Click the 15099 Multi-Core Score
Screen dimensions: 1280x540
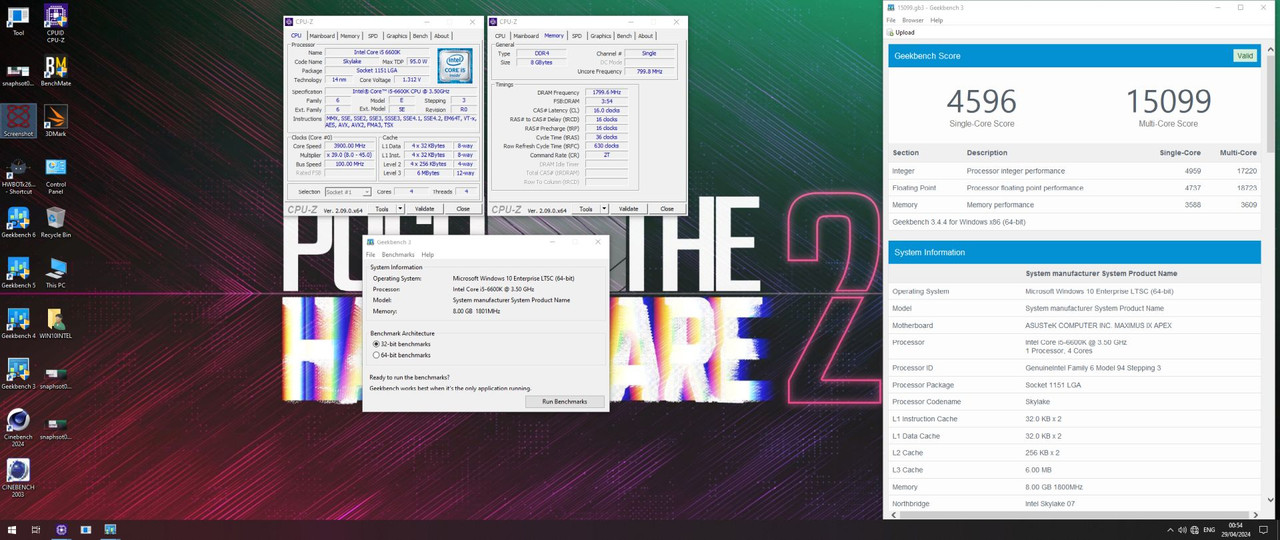[x=1169, y=102]
